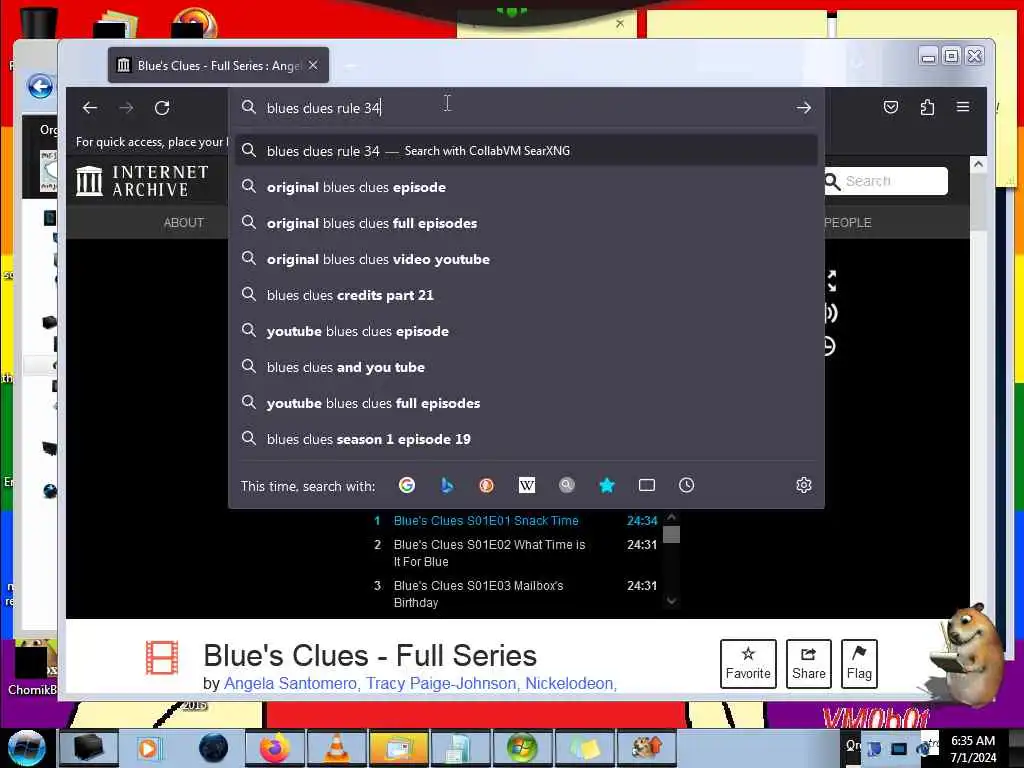Share the Blue's Clues item
Screen dimensions: 1024x768
click(x=808, y=664)
